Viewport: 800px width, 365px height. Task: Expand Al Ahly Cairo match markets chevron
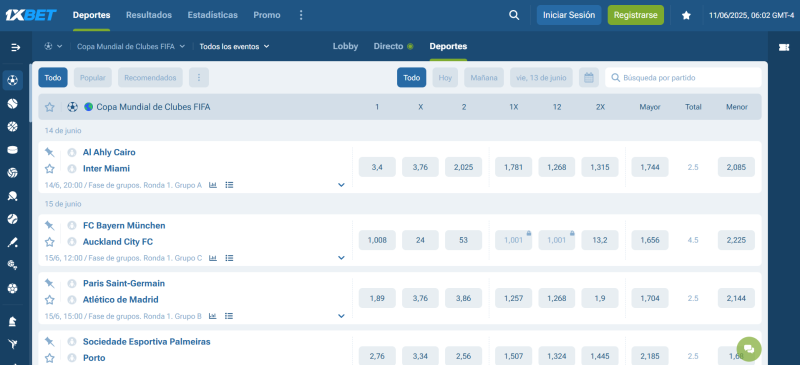click(x=341, y=185)
